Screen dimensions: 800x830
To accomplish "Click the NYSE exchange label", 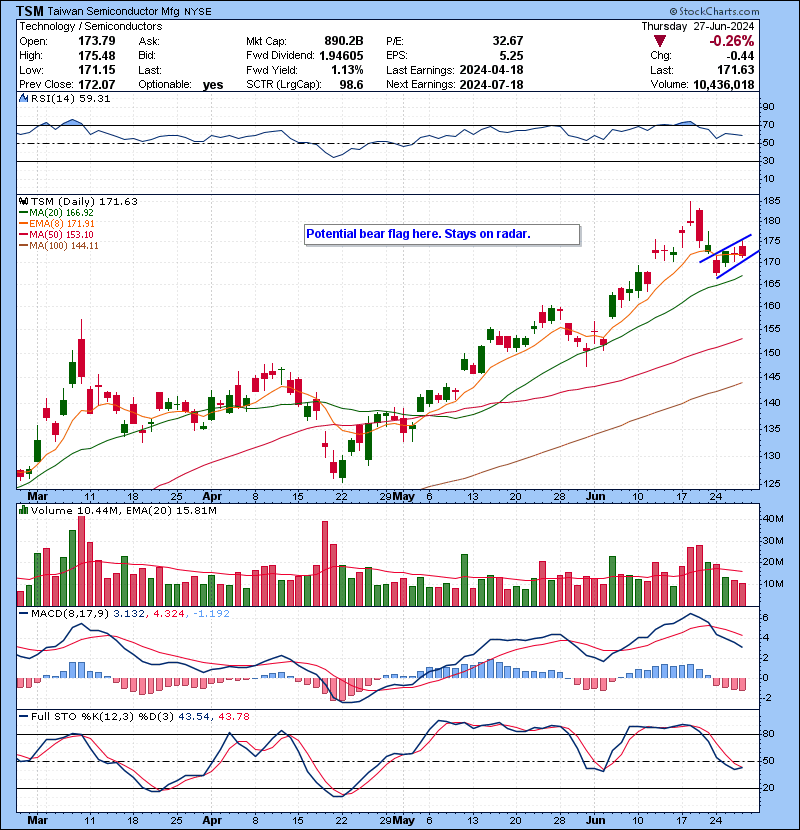I will click(x=197, y=12).
